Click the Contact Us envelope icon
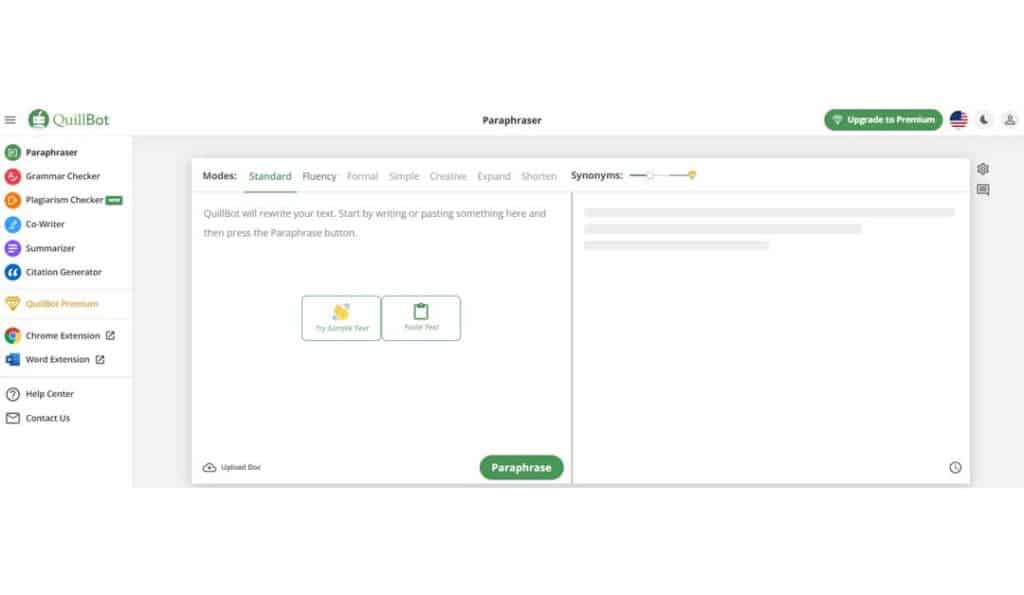 [x=12, y=418]
